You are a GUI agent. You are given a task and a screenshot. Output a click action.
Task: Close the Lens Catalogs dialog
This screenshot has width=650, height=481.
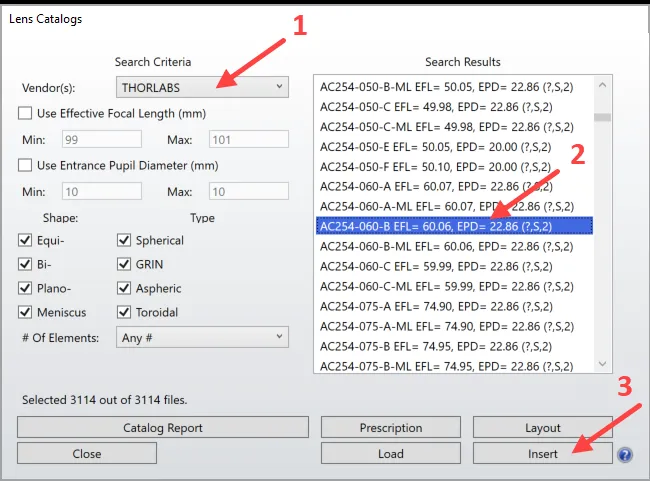coord(87,453)
